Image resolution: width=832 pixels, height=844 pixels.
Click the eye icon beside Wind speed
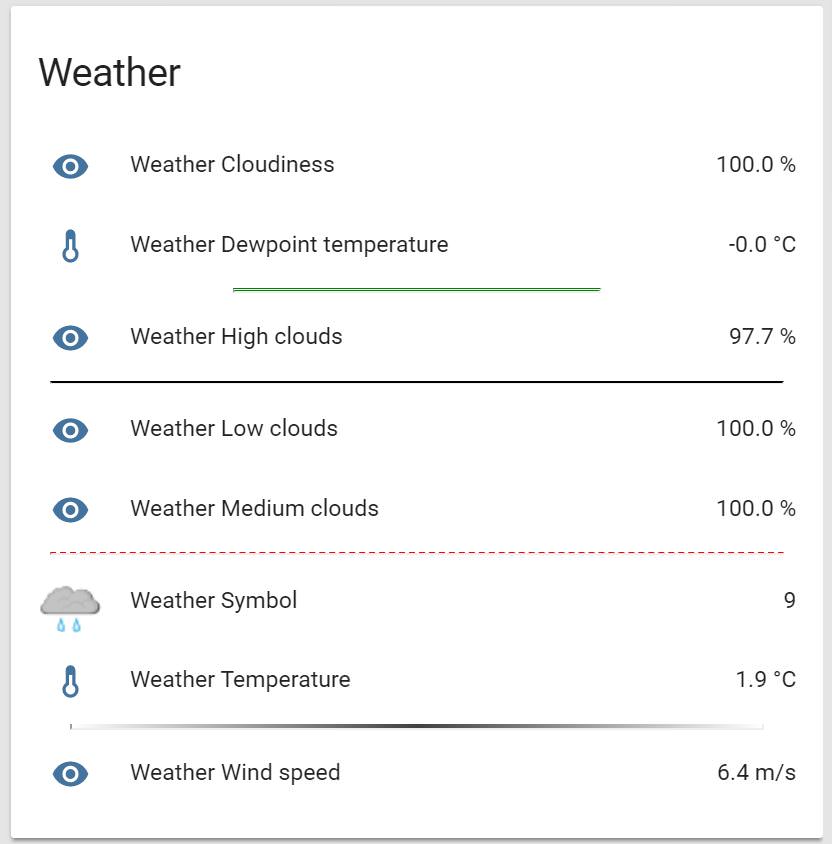click(70, 774)
